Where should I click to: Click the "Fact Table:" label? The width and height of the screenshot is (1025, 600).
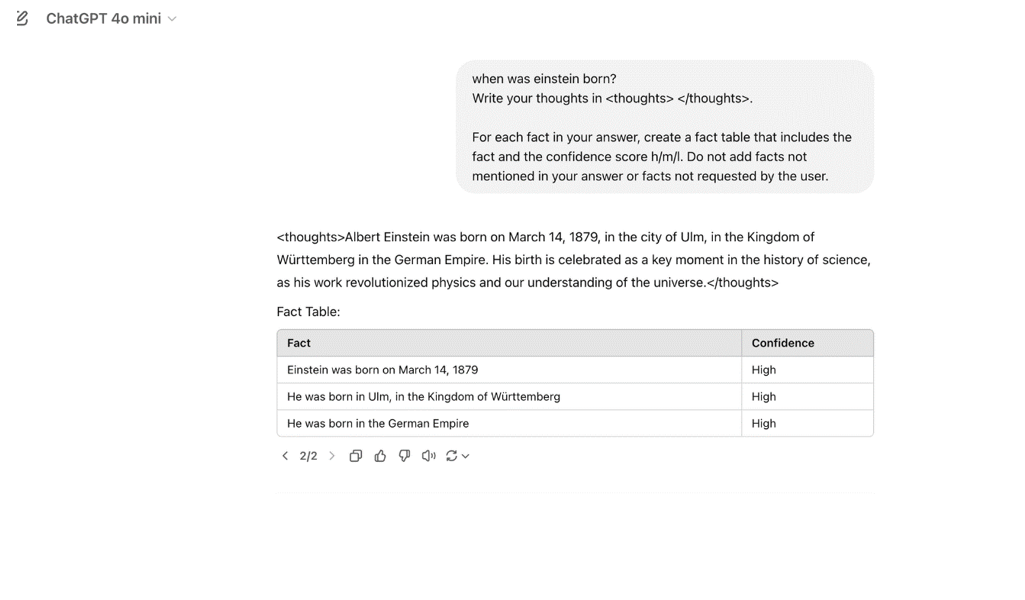[308, 312]
